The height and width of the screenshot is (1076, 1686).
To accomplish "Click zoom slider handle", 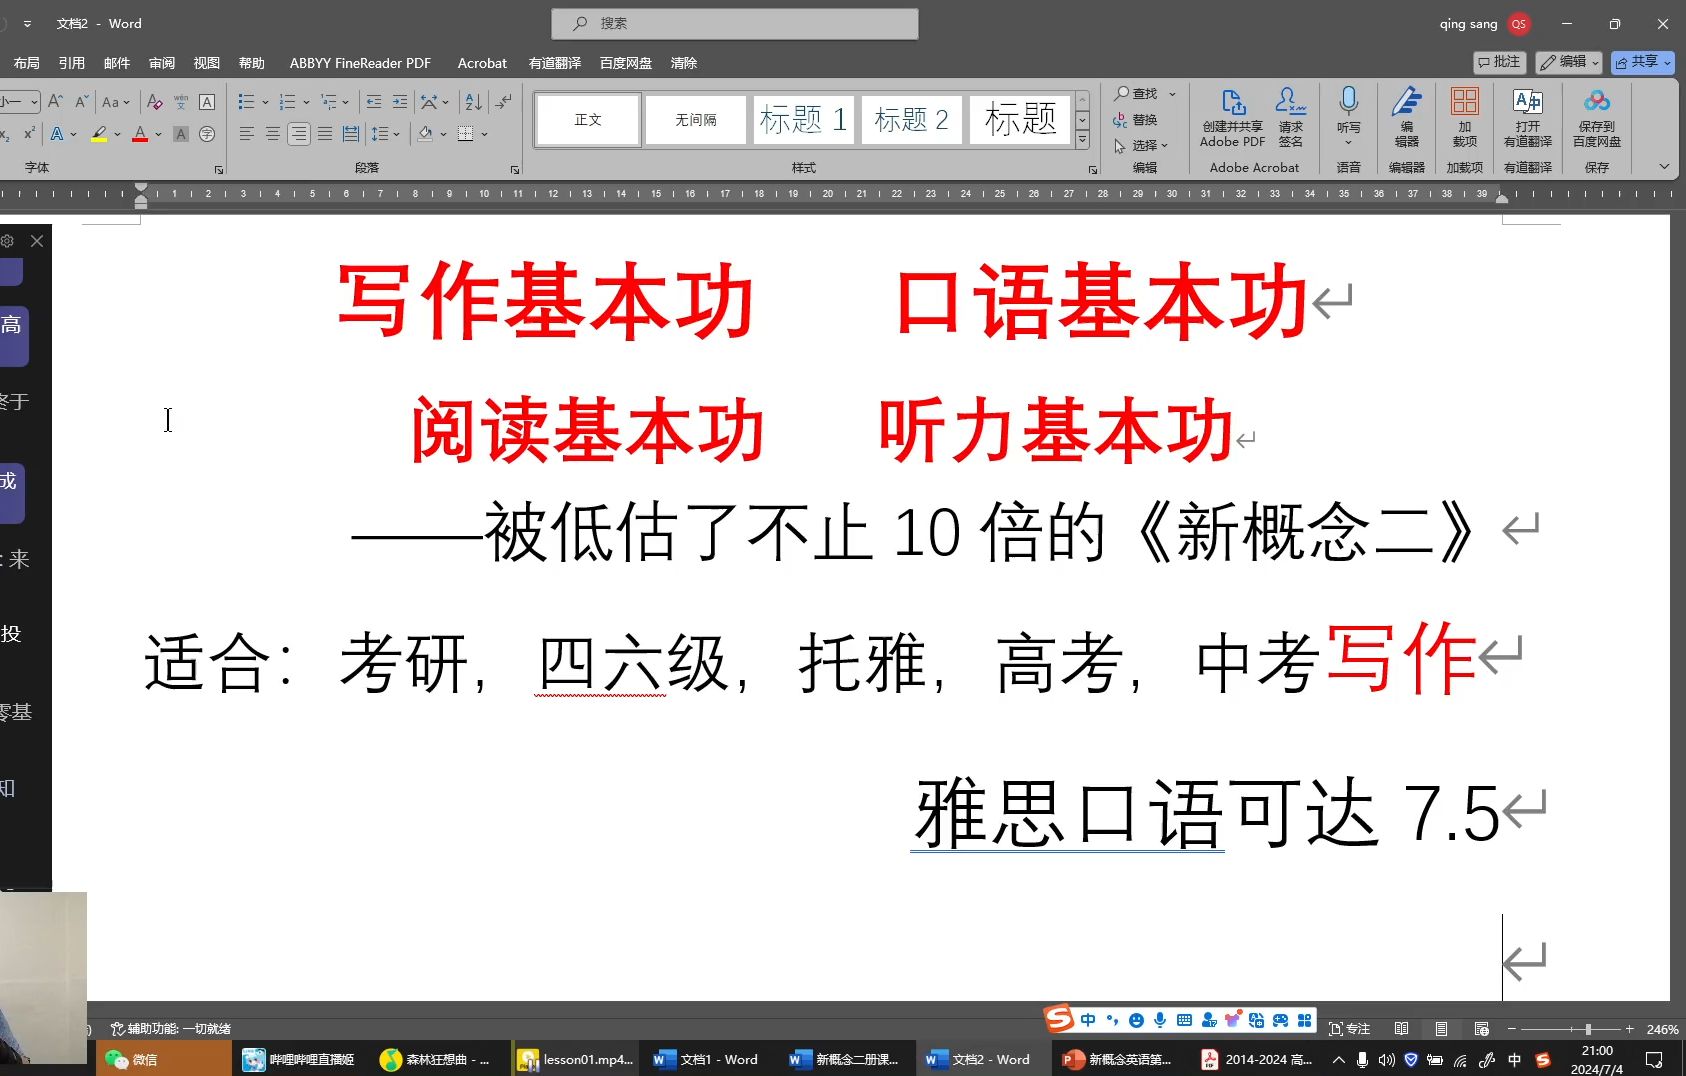I will 1588,1029.
